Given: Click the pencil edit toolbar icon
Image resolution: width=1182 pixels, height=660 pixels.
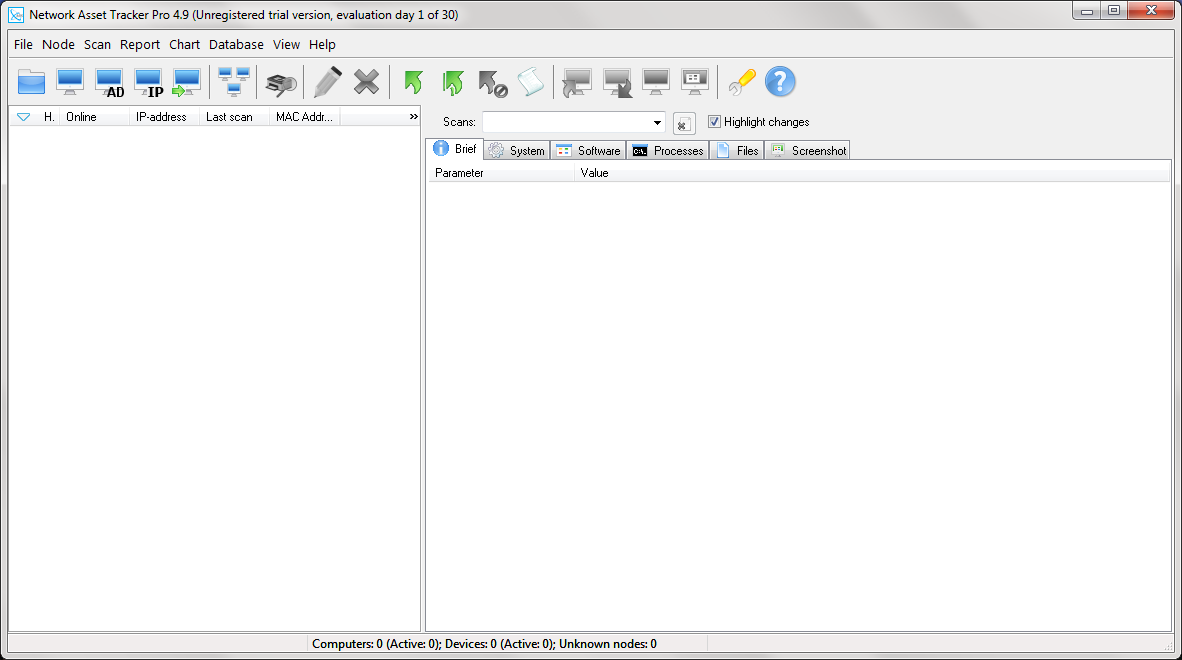Looking at the screenshot, I should pyautogui.click(x=327, y=81).
